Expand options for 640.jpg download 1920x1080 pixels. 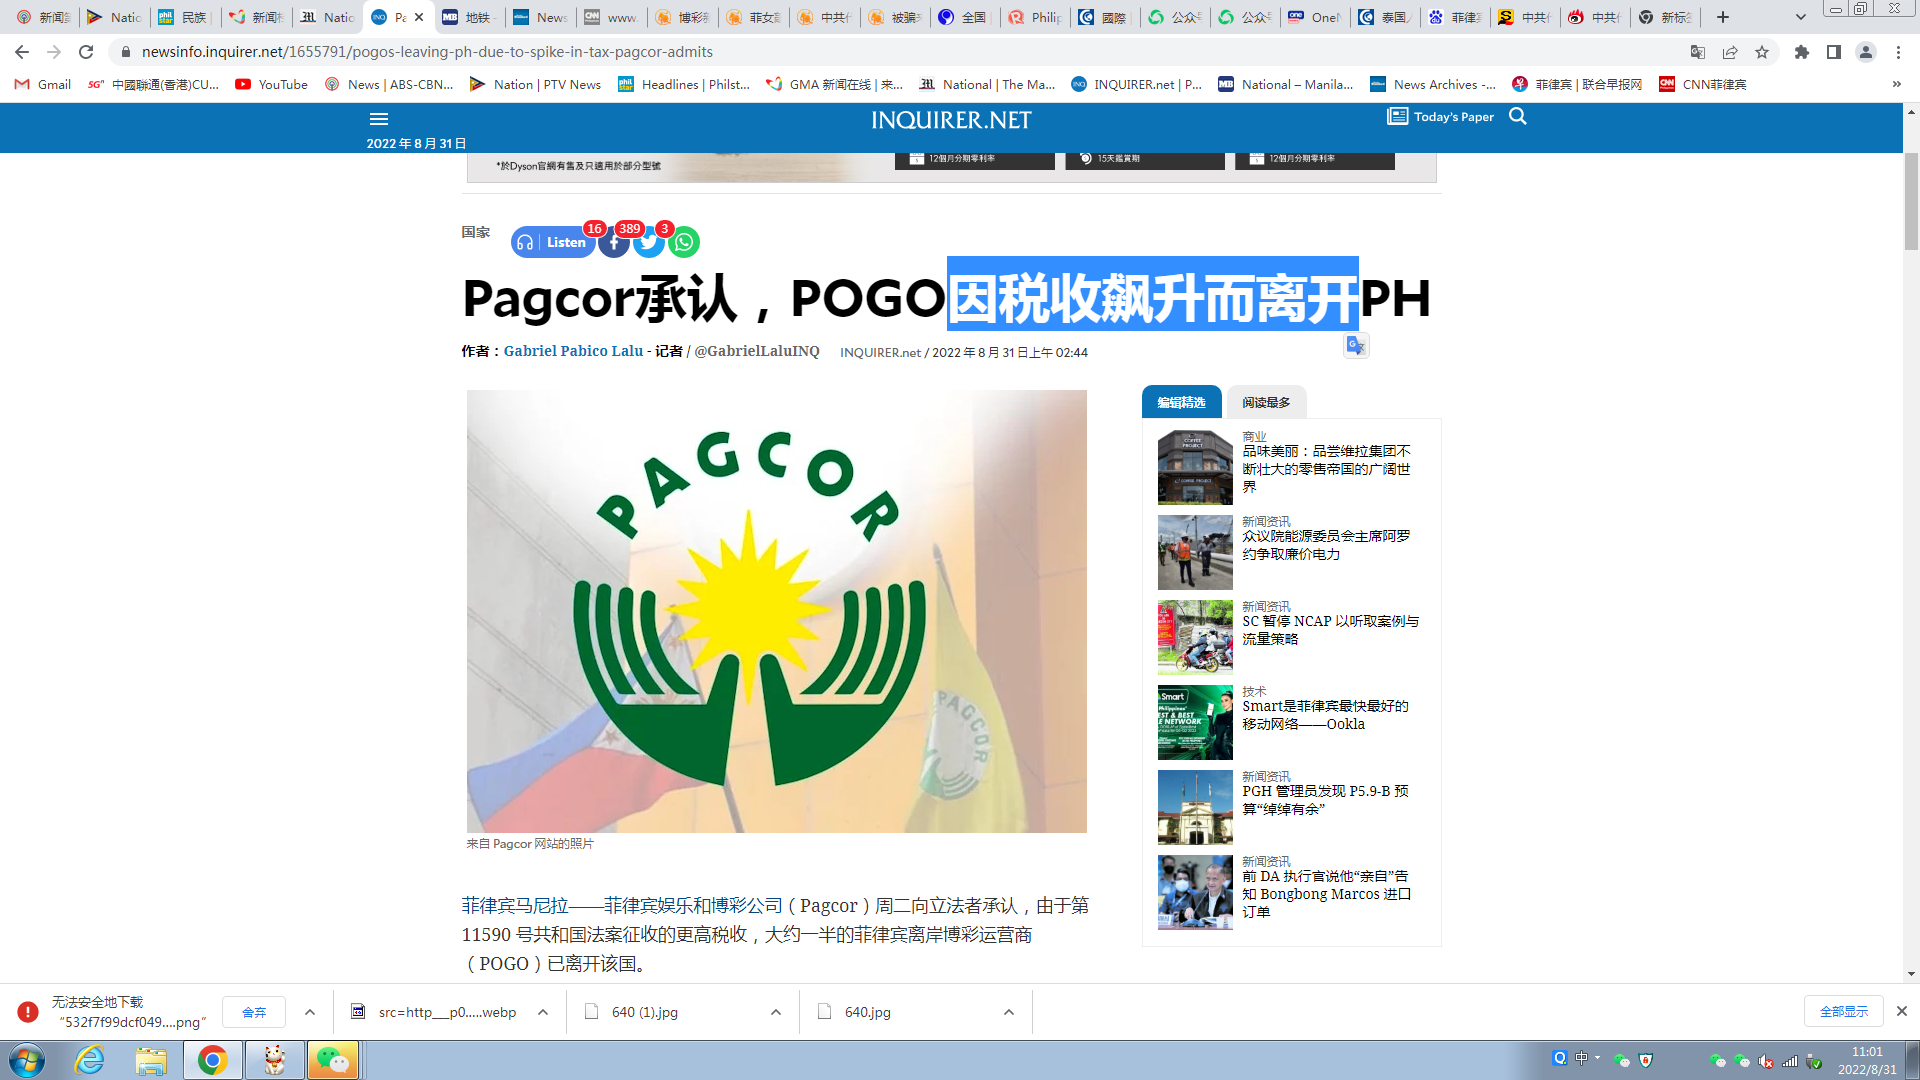[1009, 1012]
